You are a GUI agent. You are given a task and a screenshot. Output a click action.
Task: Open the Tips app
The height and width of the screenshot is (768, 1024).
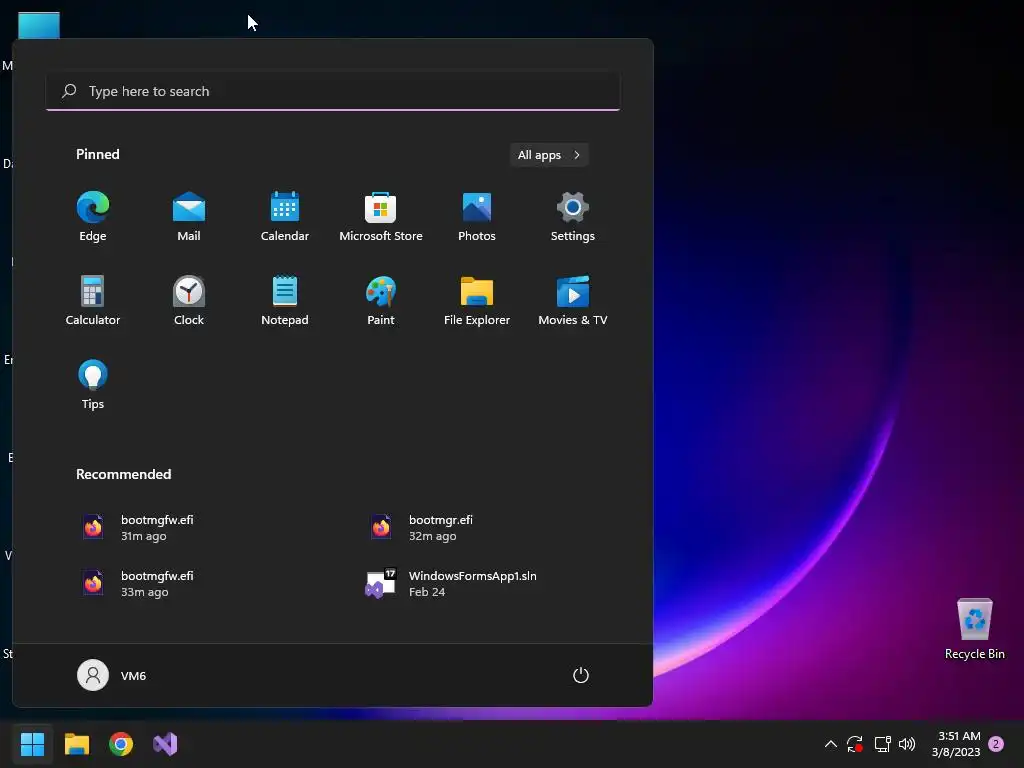point(93,385)
